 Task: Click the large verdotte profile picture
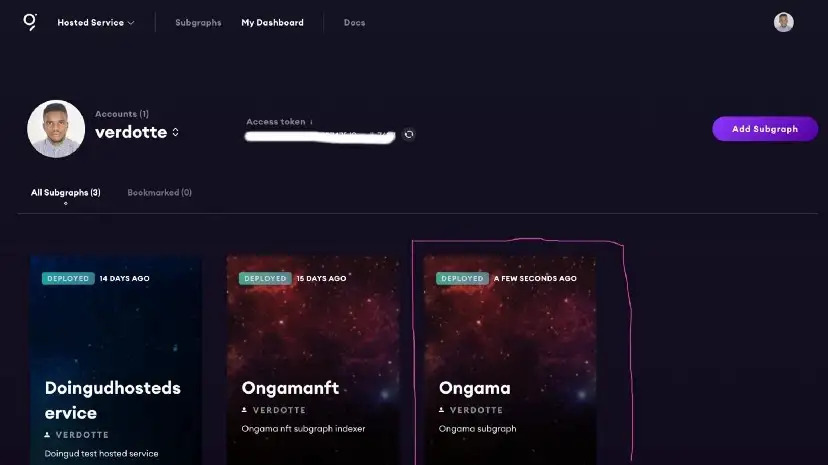tap(56, 129)
